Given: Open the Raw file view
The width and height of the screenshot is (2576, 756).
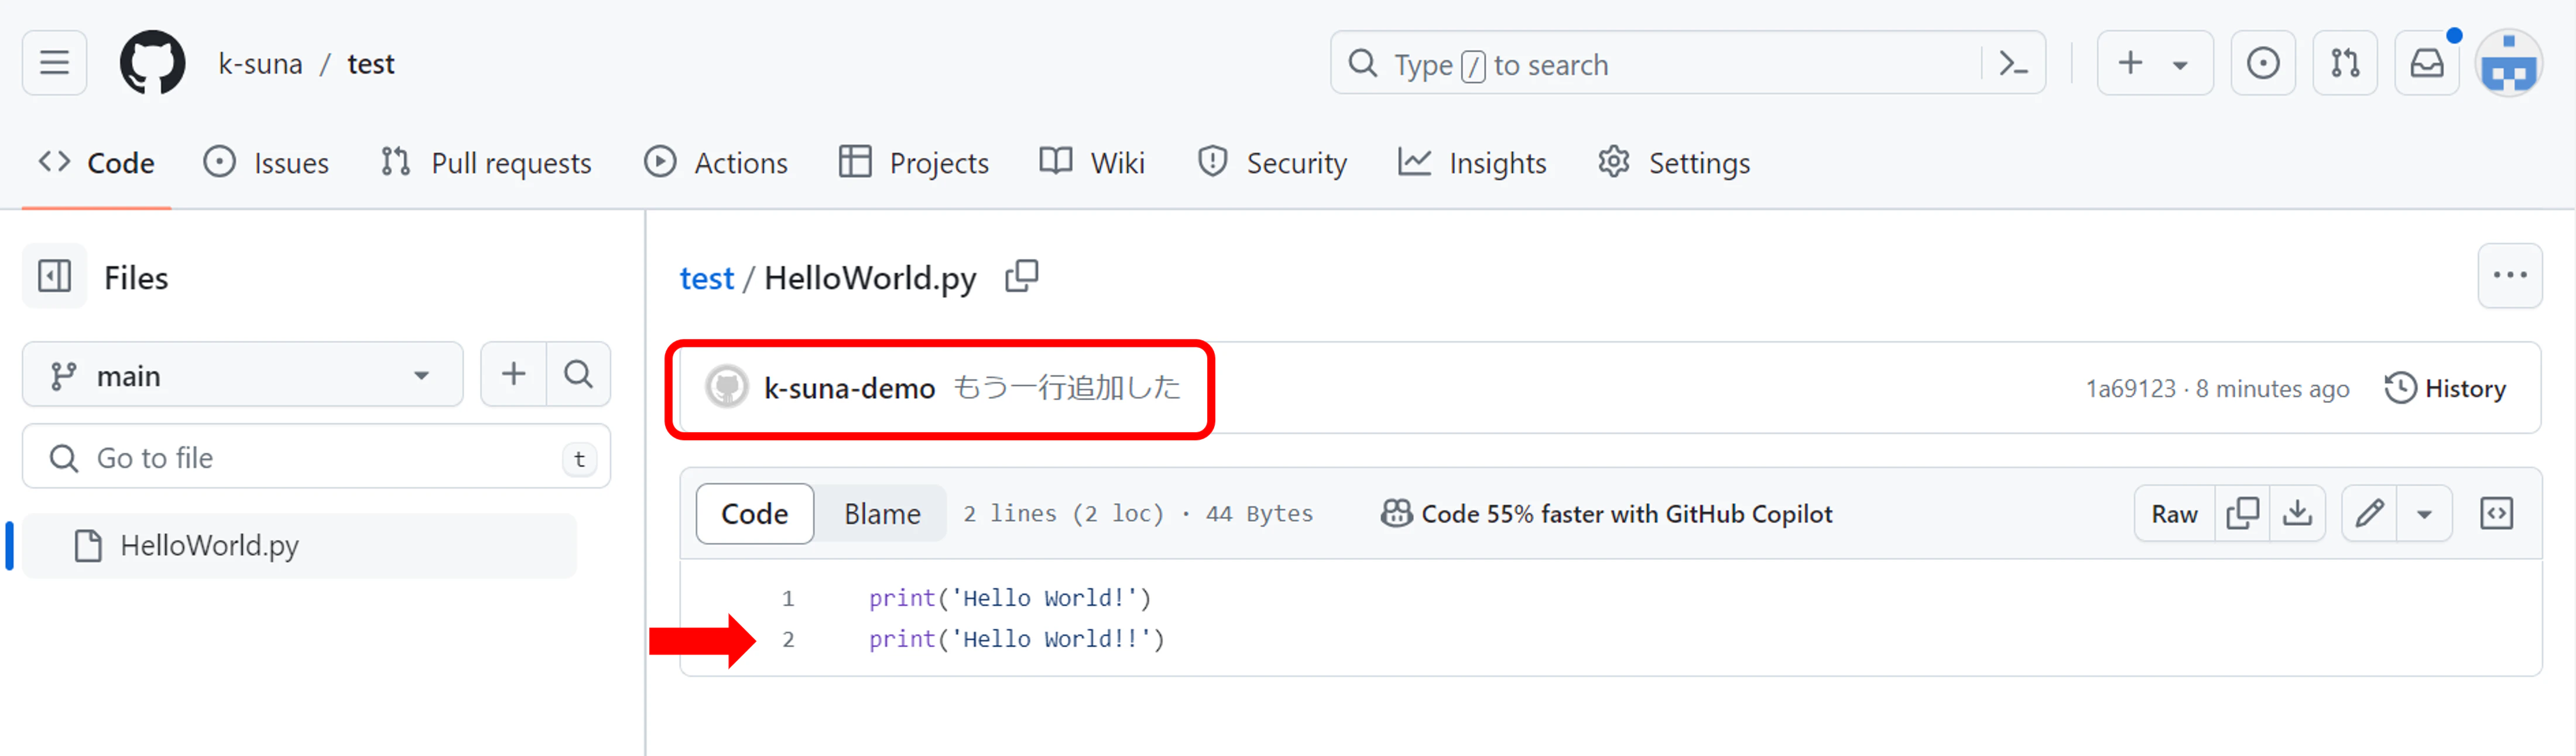Looking at the screenshot, I should coord(2174,514).
